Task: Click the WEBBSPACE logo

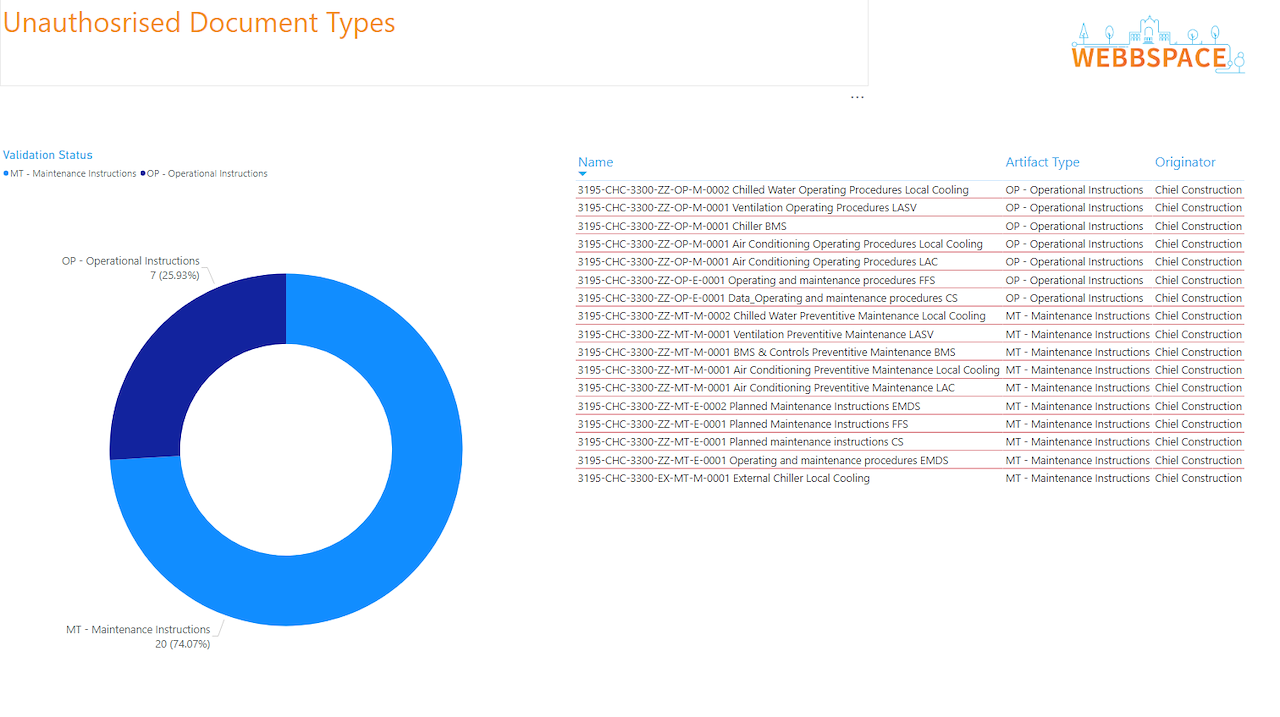Action: [x=1158, y=45]
